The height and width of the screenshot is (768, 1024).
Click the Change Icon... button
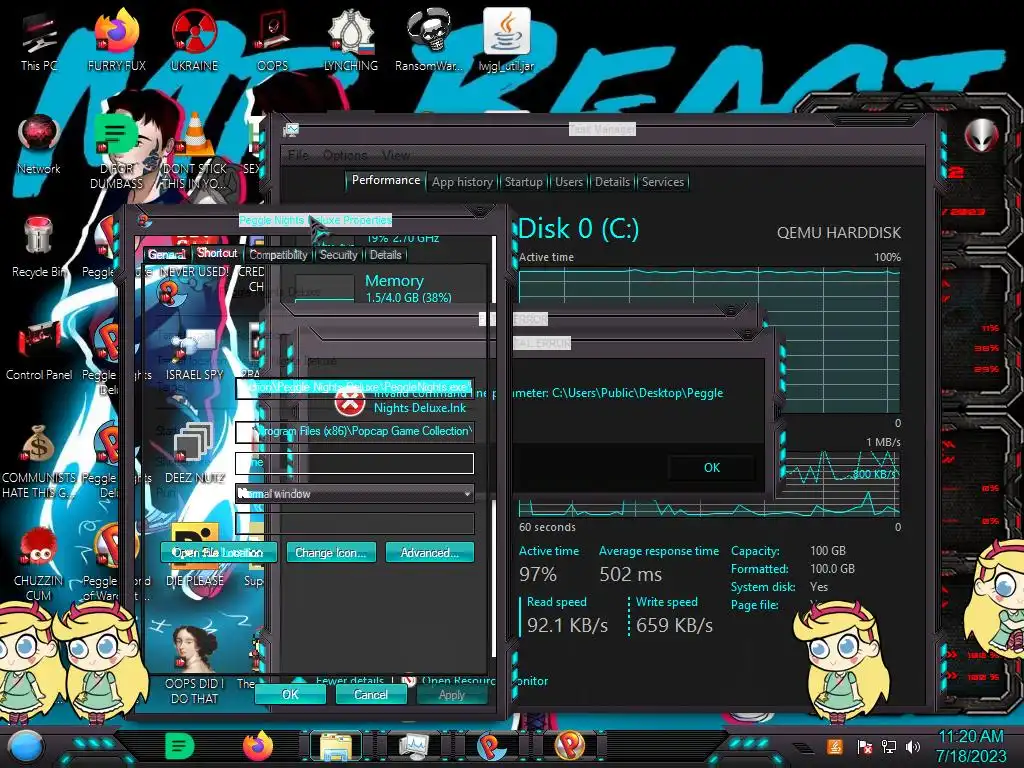pyautogui.click(x=330, y=552)
